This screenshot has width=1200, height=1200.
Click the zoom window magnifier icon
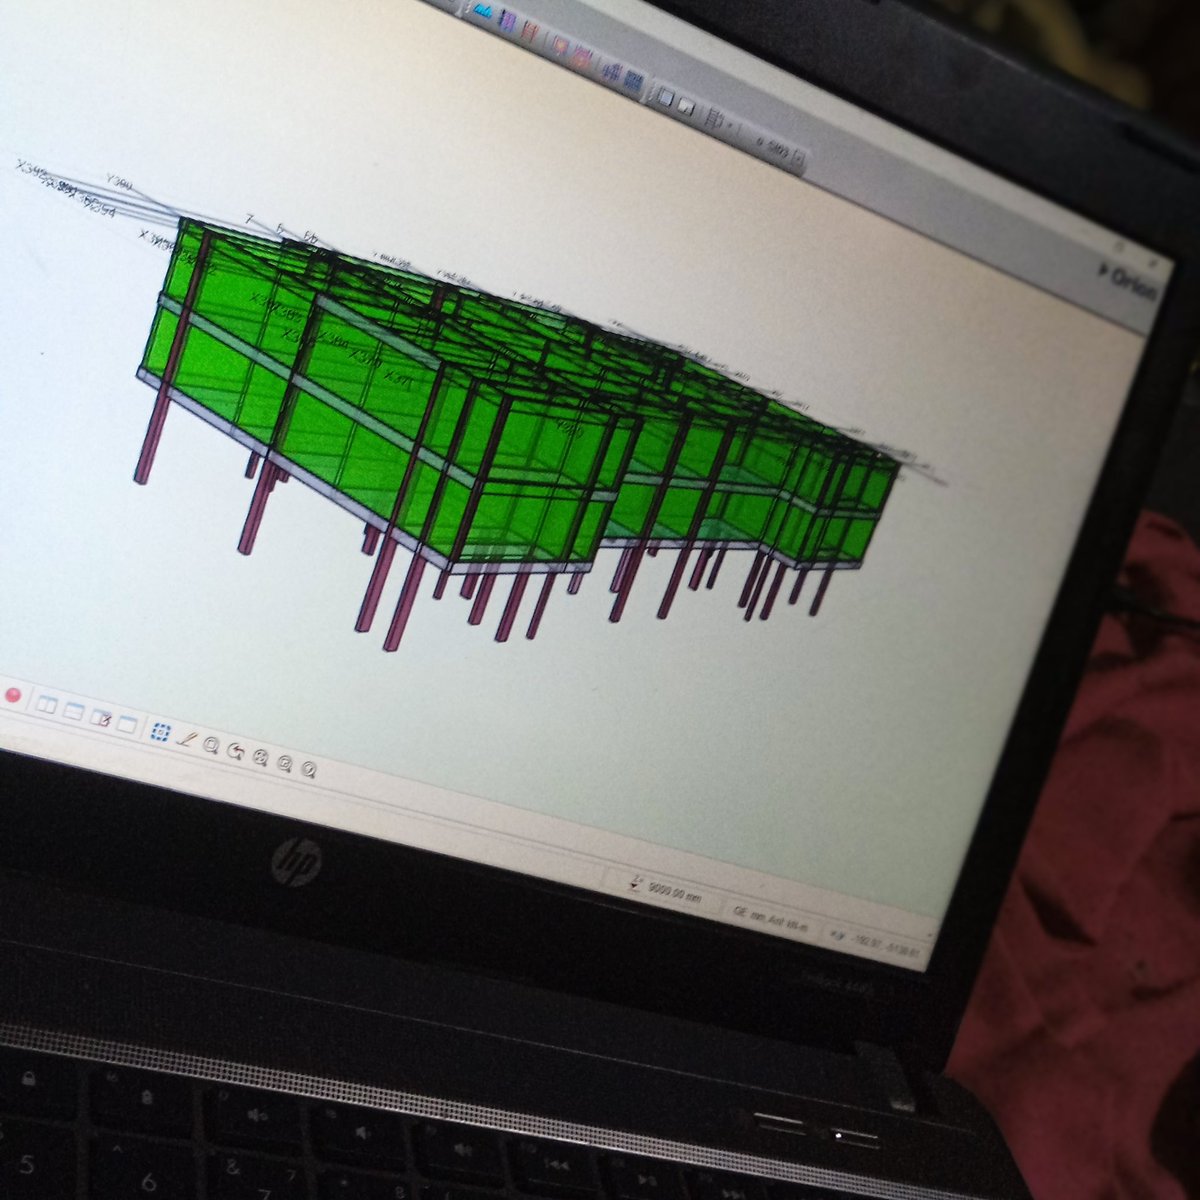(x=211, y=745)
